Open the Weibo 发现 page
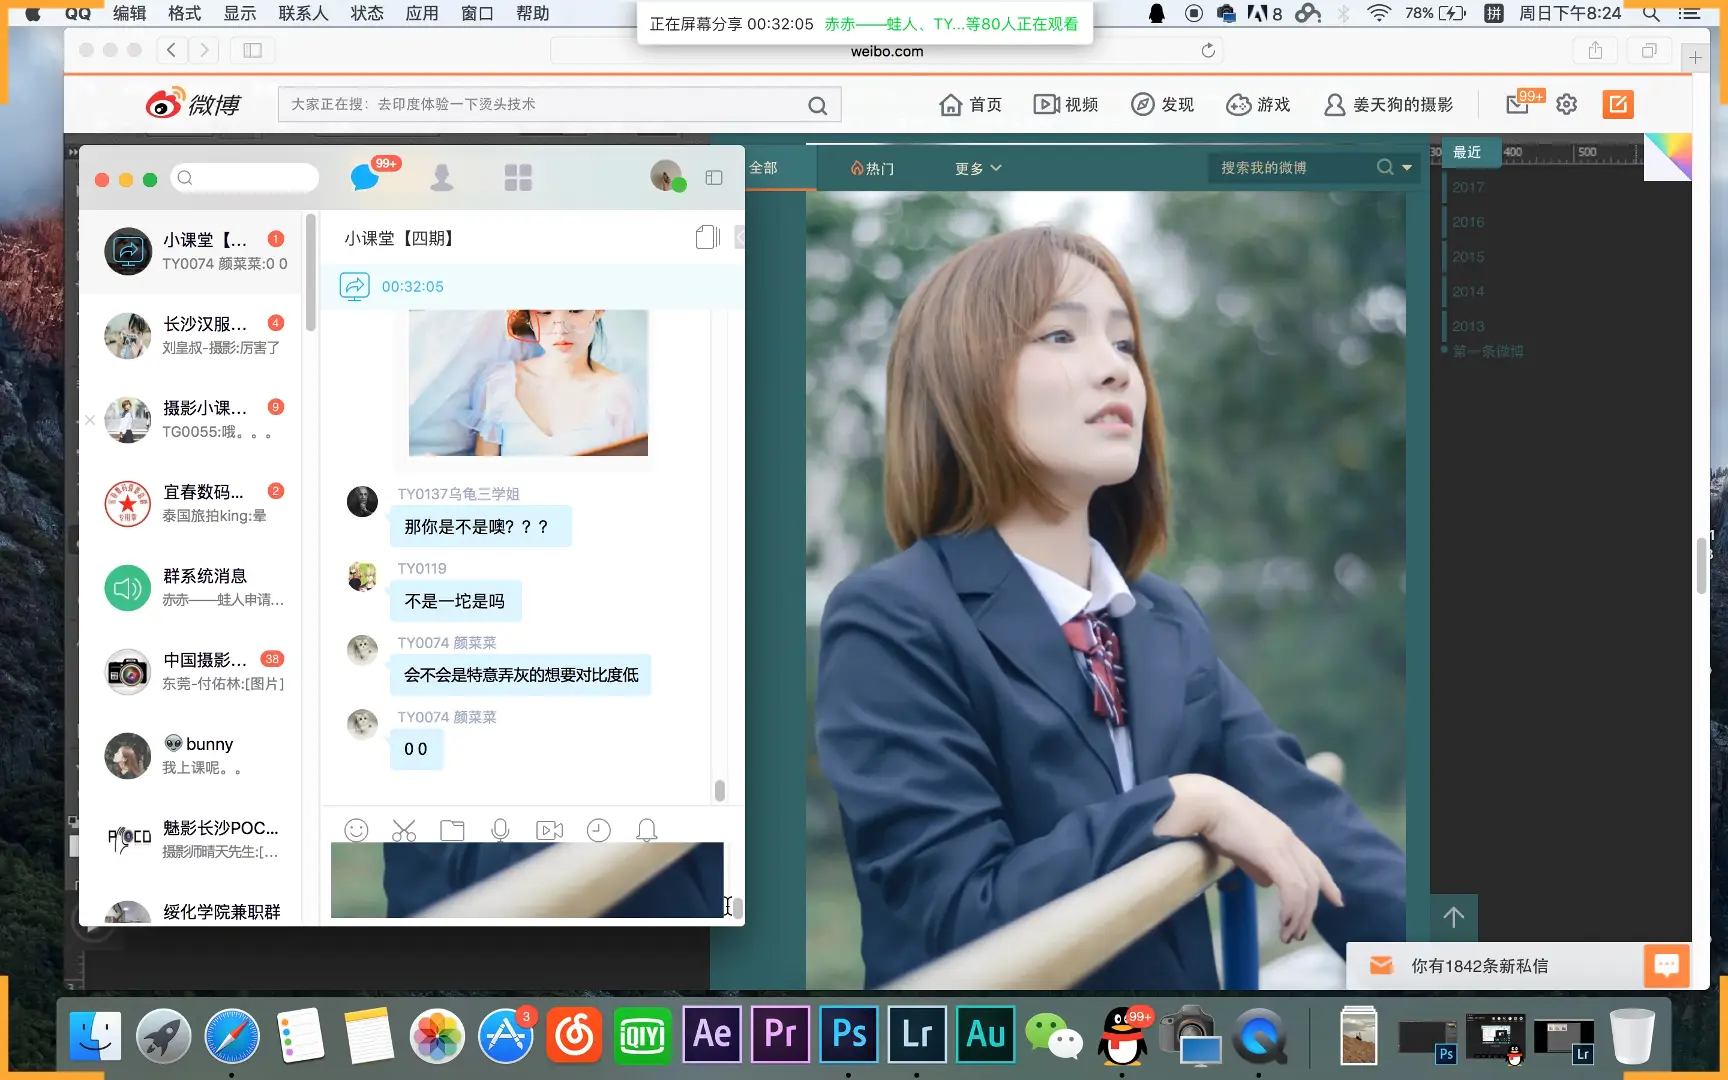 (1162, 104)
